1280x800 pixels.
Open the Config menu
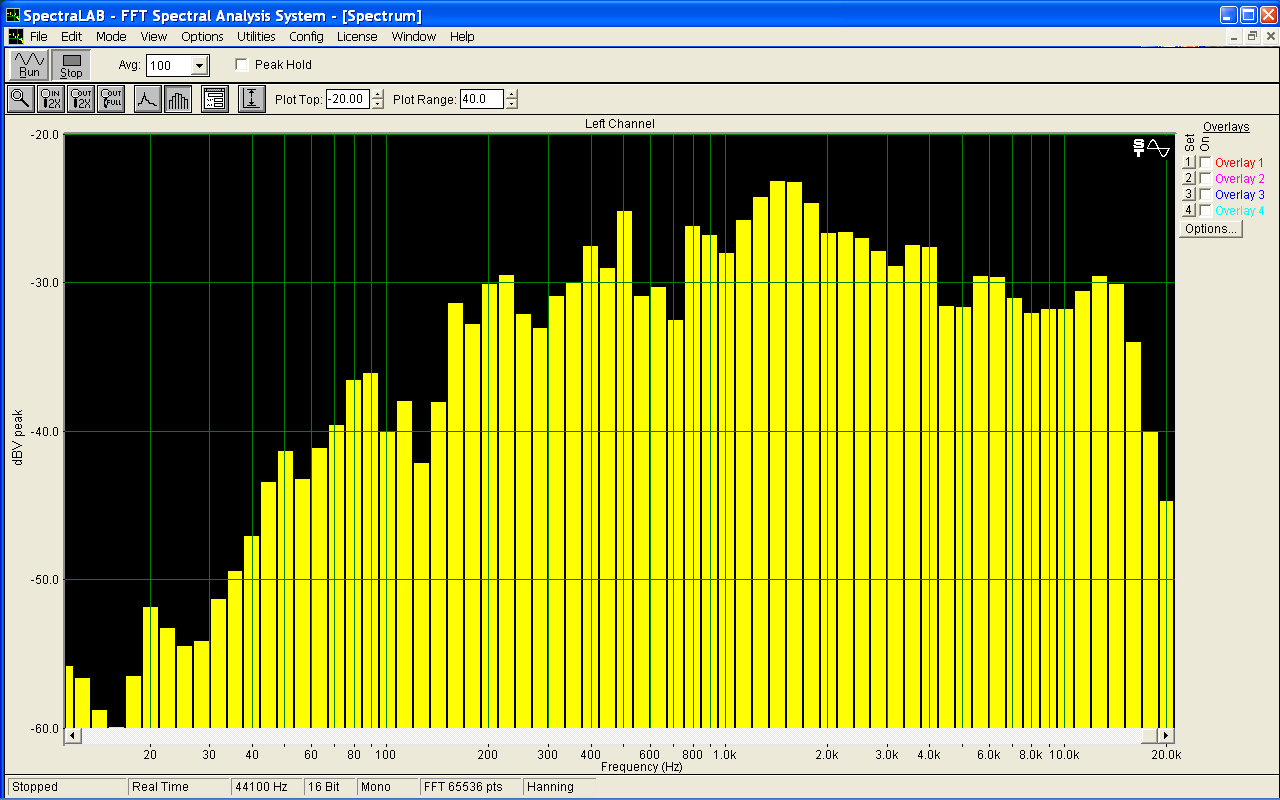(x=306, y=36)
